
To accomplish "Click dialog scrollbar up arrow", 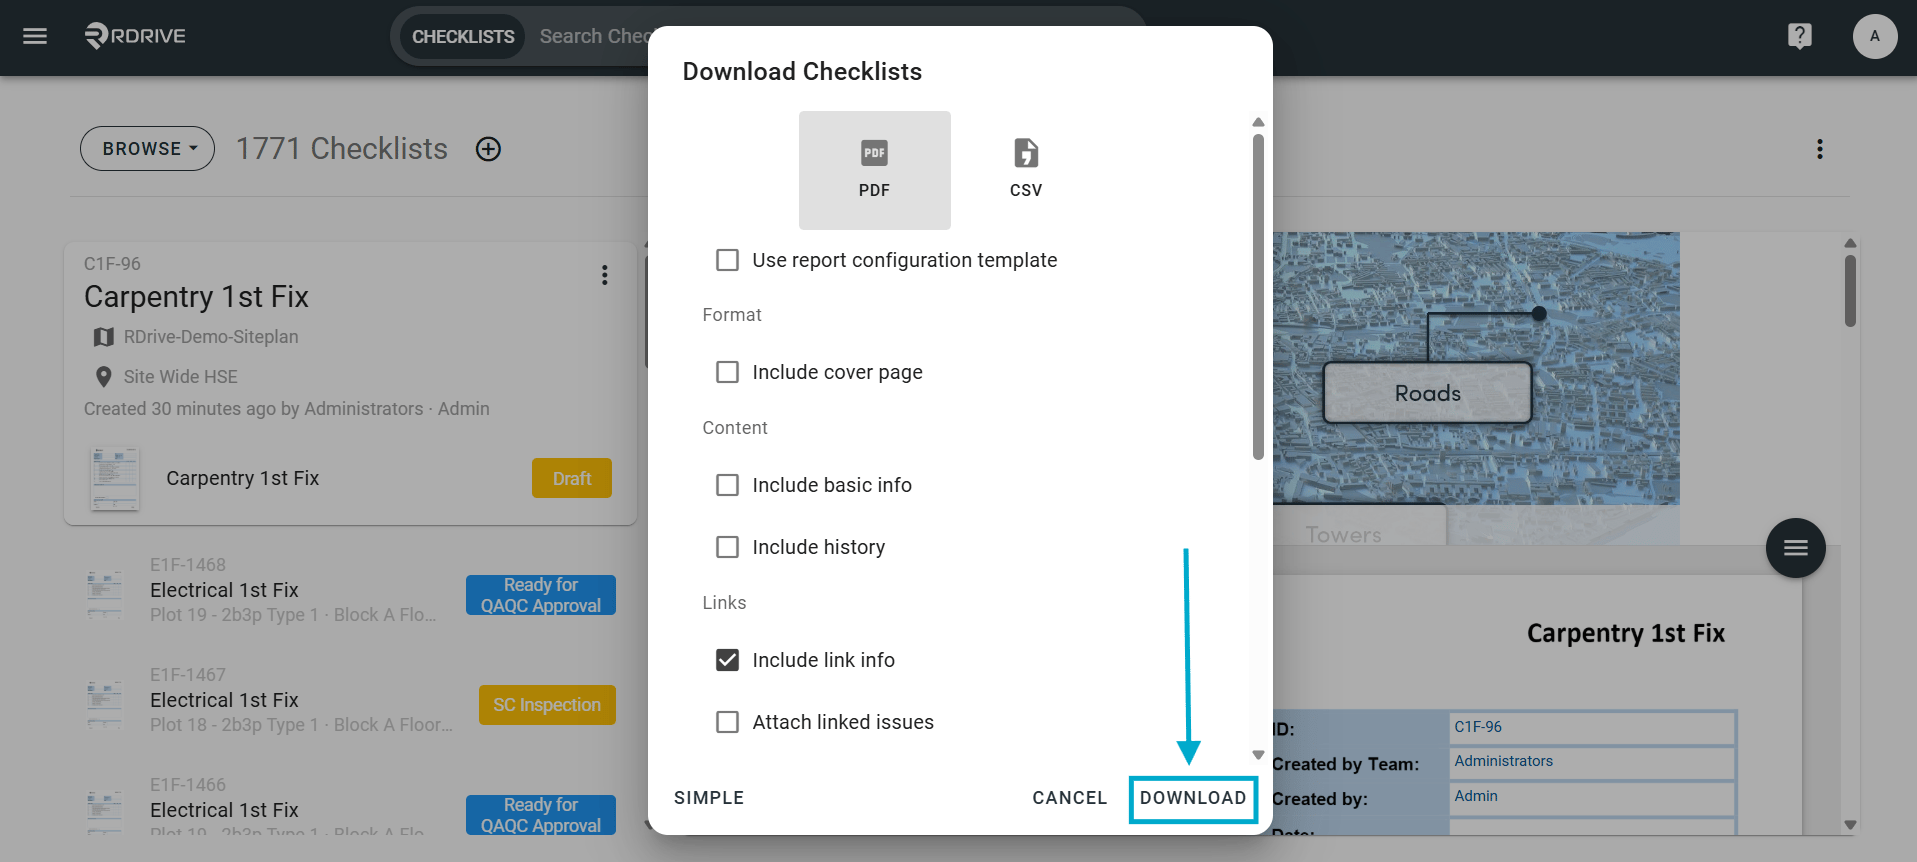I will [1258, 122].
